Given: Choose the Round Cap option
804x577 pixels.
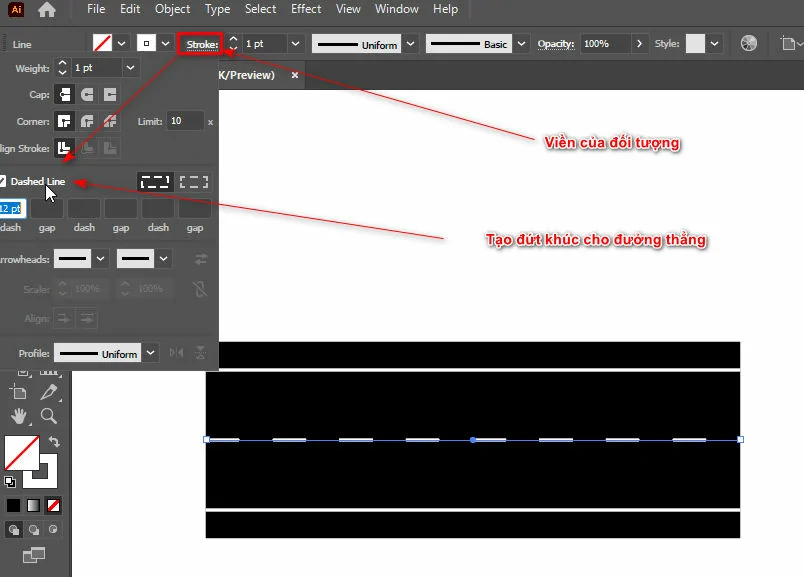Looking at the screenshot, I should pos(87,95).
